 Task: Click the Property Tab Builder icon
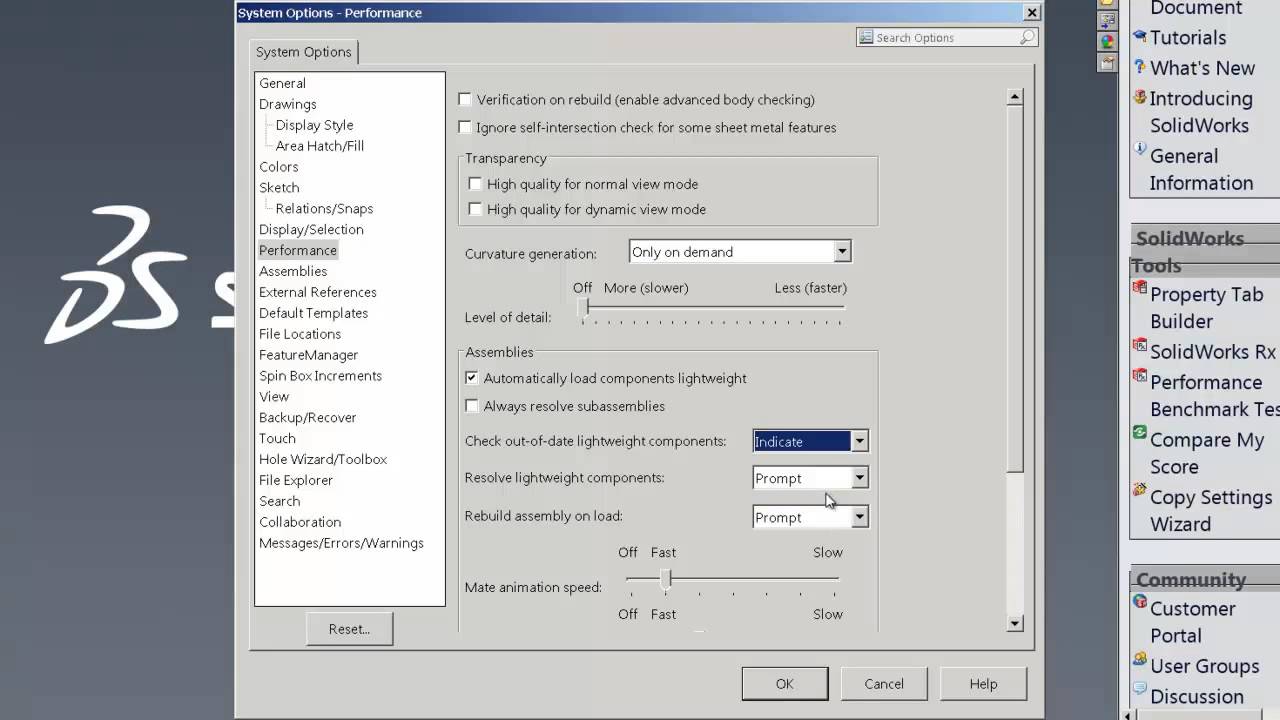tap(1139, 288)
